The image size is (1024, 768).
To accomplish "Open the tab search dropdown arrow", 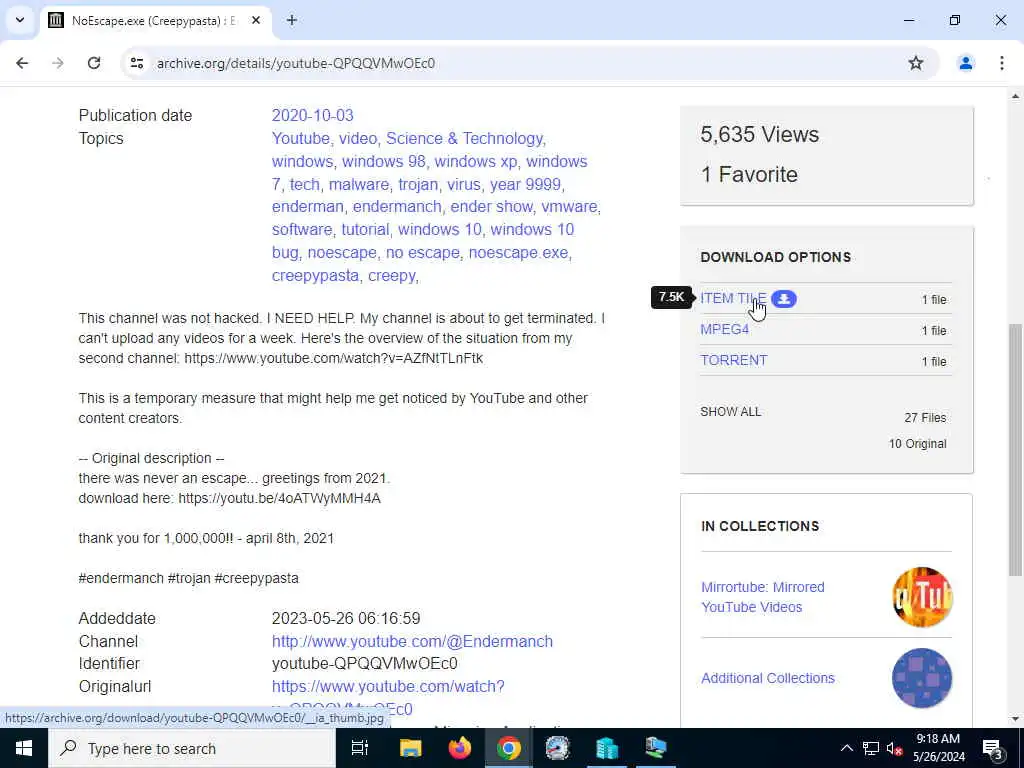I will coord(20,20).
